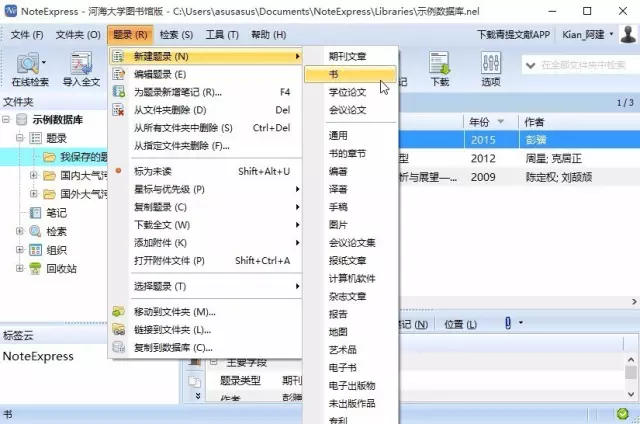Switch to the 位置 (L) tab

pos(460,324)
